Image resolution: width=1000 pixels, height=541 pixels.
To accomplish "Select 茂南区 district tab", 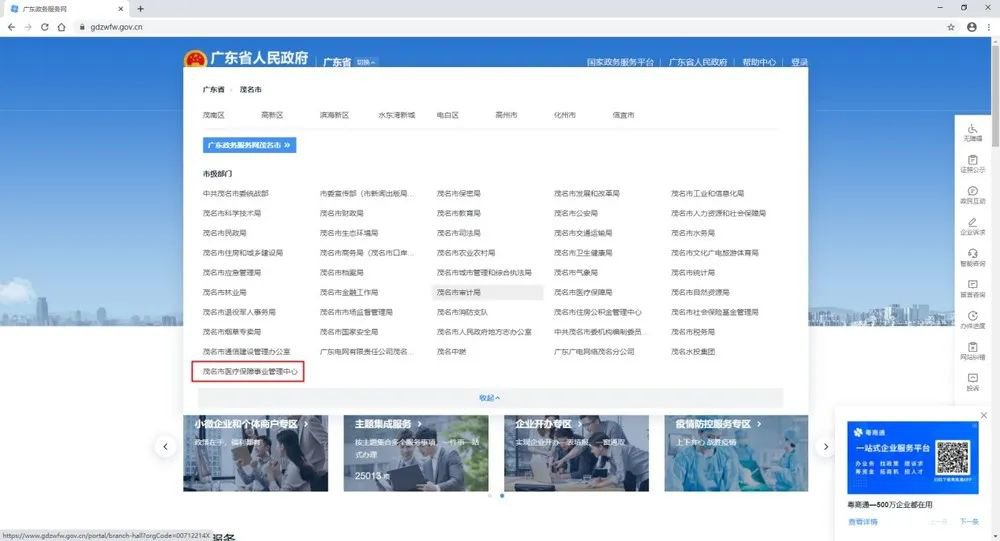I will click(214, 115).
